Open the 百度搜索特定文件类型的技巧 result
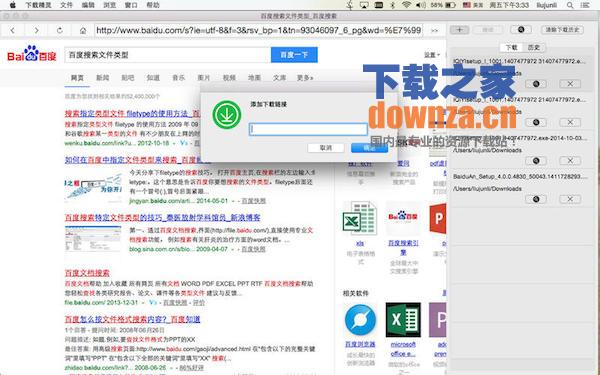Screen dimensions: 600x375 (162, 217)
